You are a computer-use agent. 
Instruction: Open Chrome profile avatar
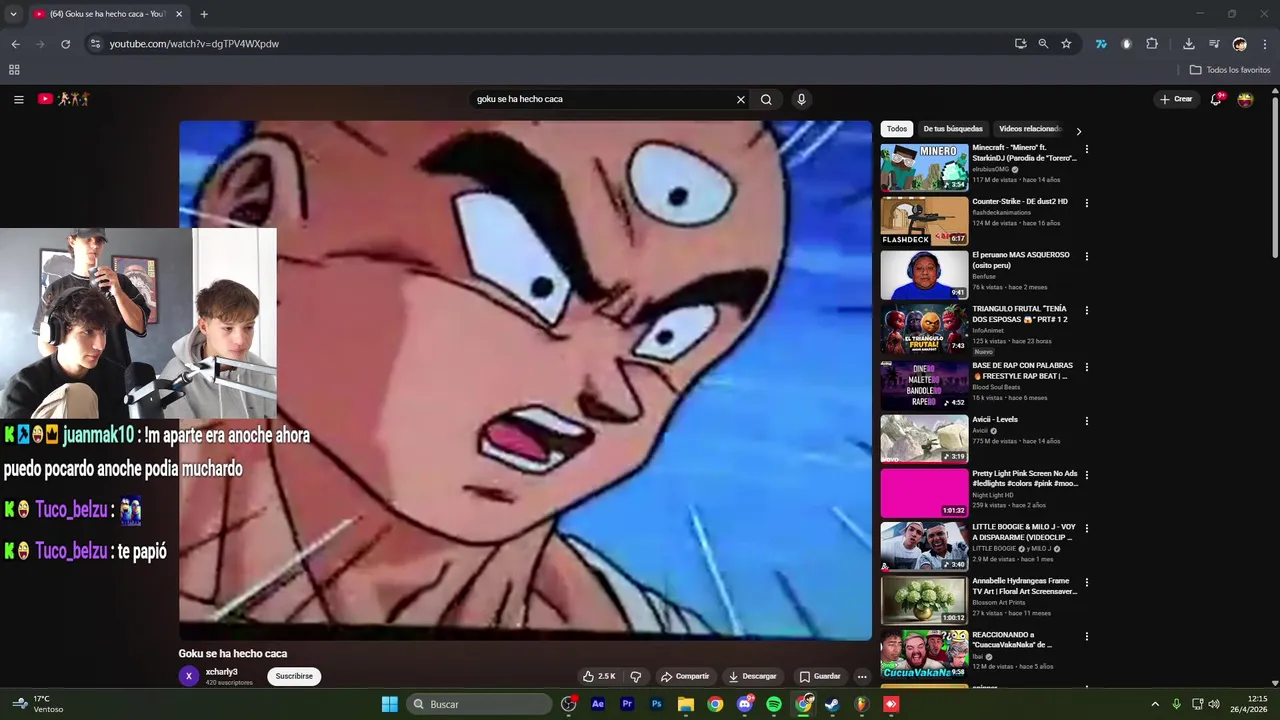tap(1240, 44)
